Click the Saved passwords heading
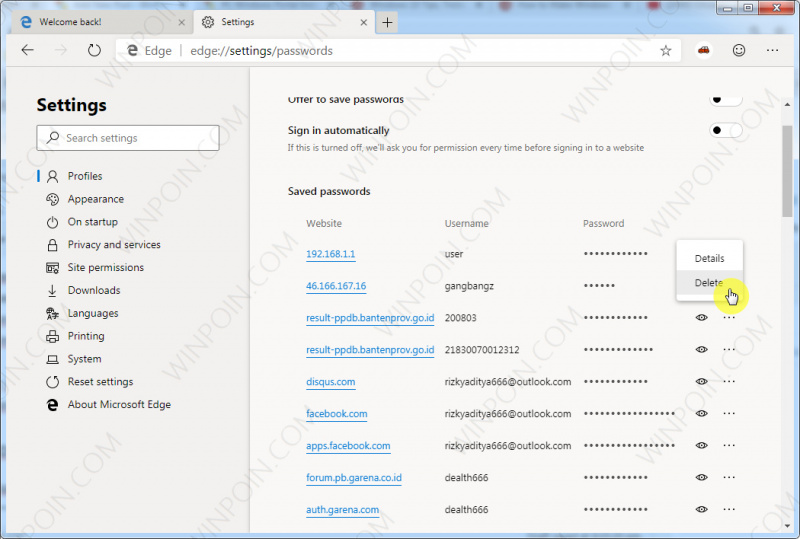The width and height of the screenshot is (800, 539). [329, 191]
